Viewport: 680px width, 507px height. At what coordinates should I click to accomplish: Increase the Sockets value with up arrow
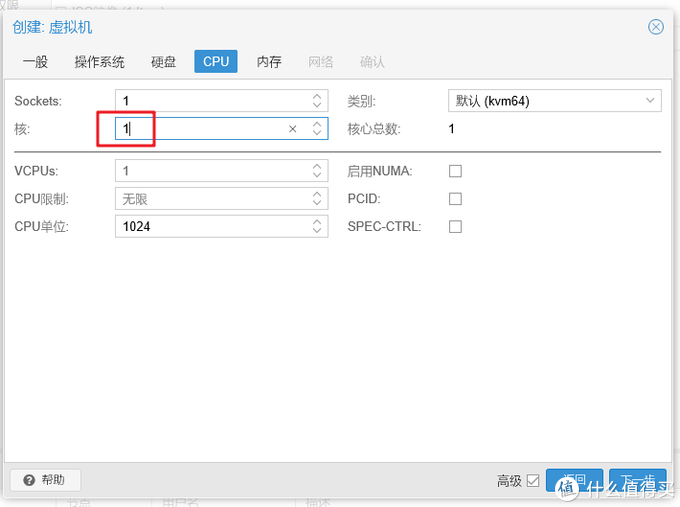pyautogui.click(x=317, y=96)
